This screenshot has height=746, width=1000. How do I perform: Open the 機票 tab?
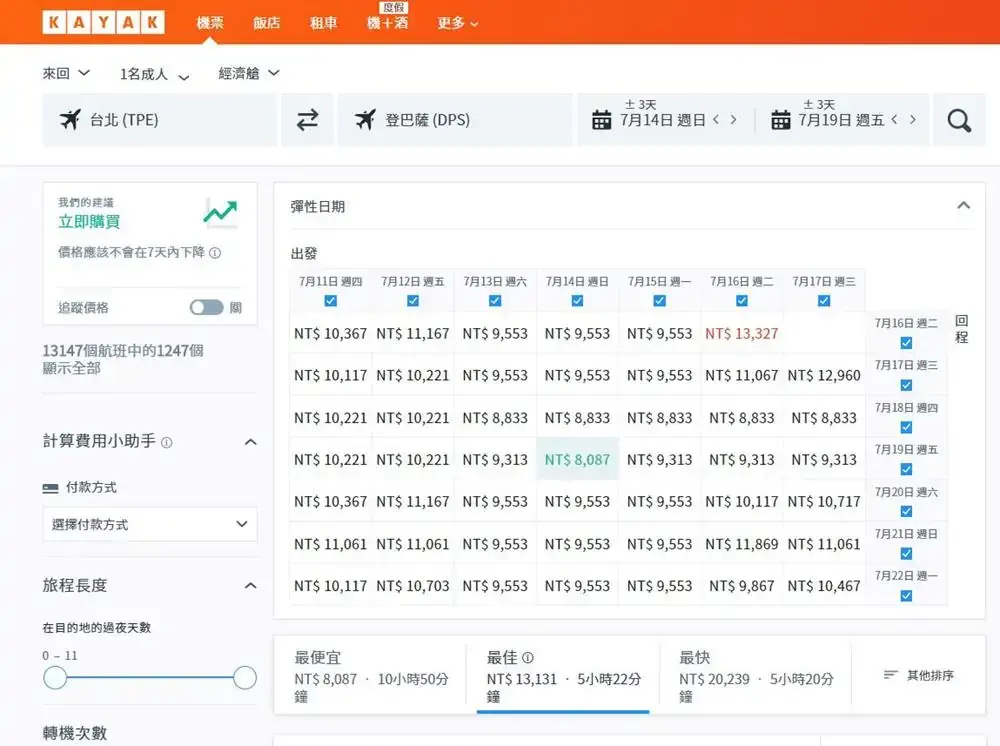click(x=210, y=23)
